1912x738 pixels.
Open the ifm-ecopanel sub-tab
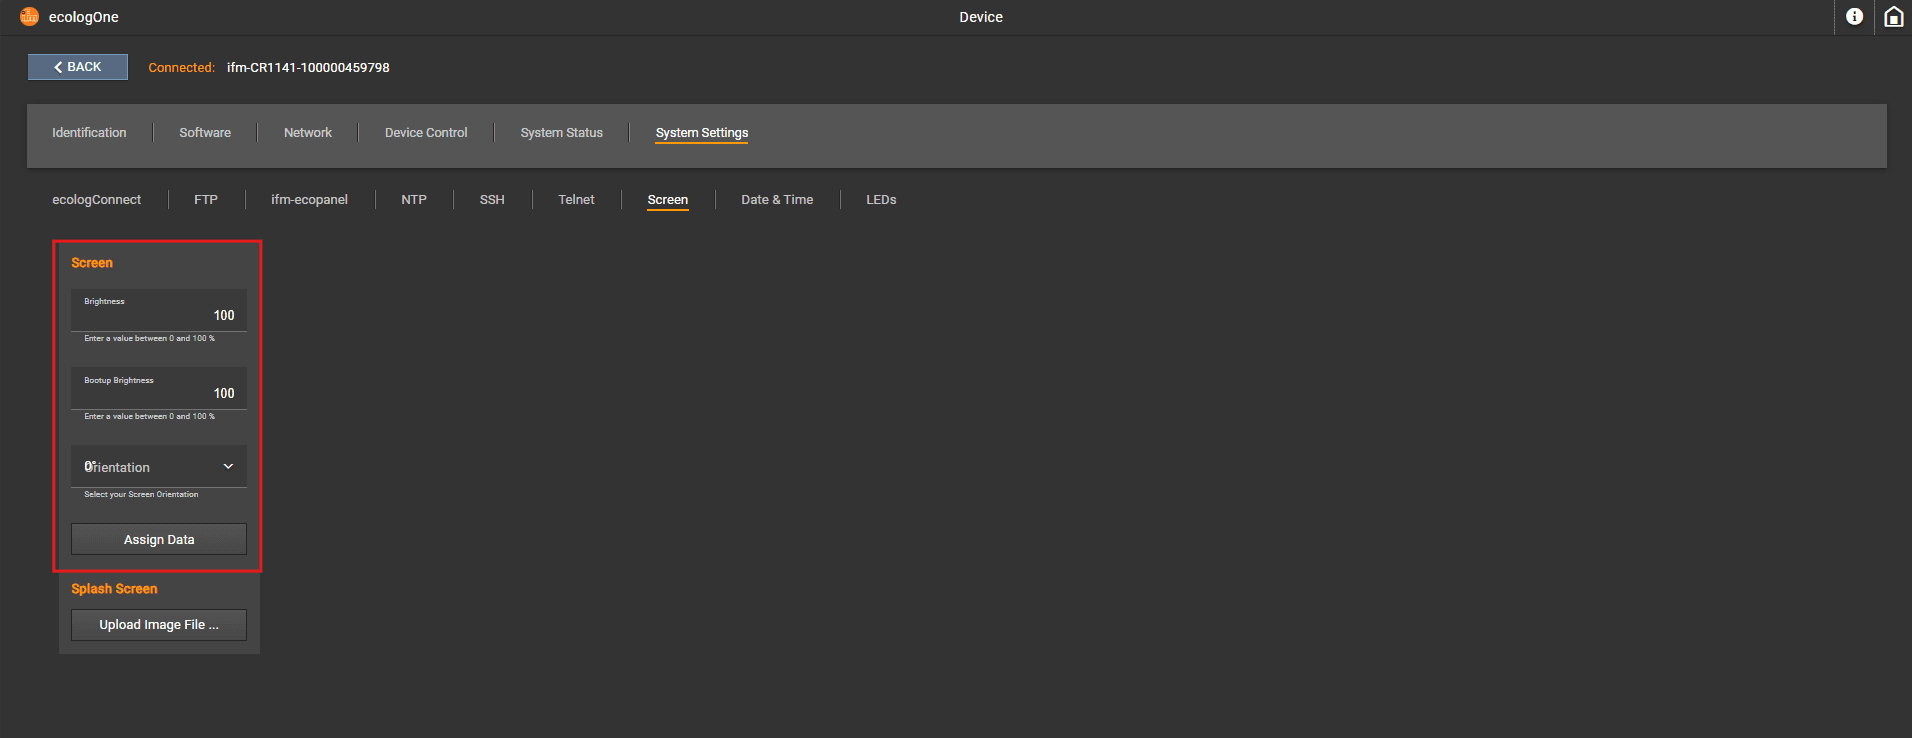point(309,200)
